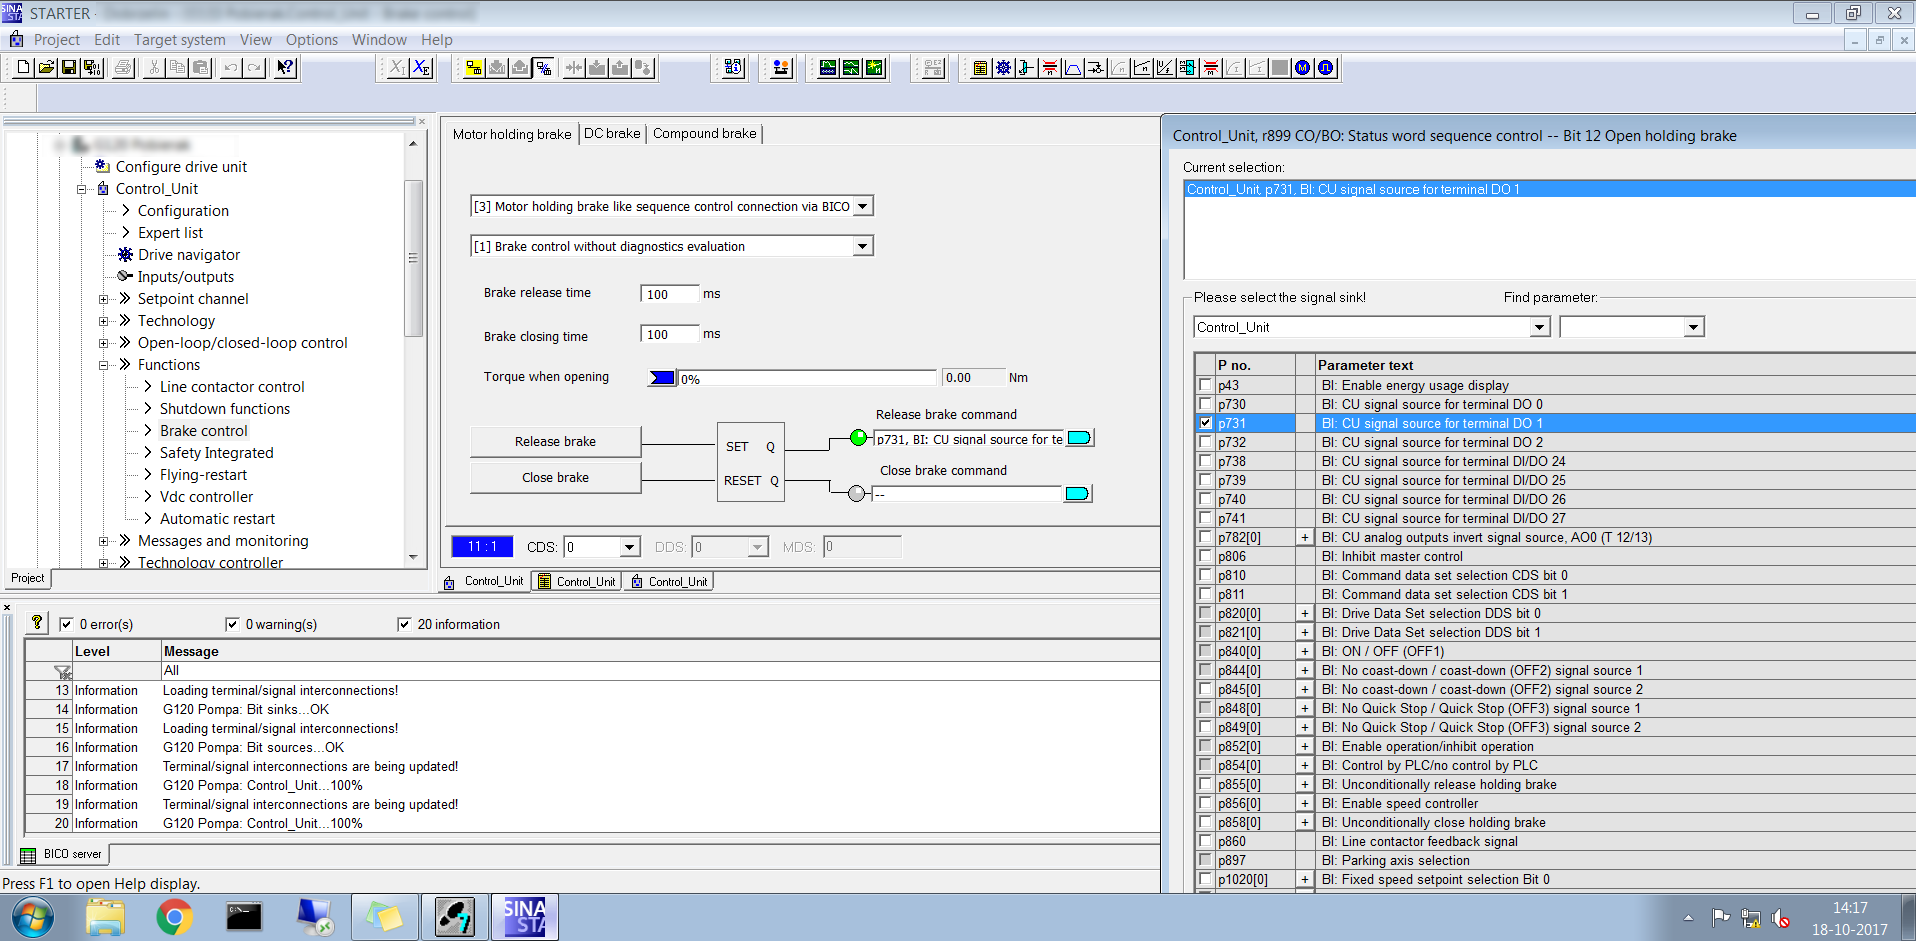Viewport: 1916px width, 941px height.
Task: Open the drive navigator gear icon
Action: 1003,68
